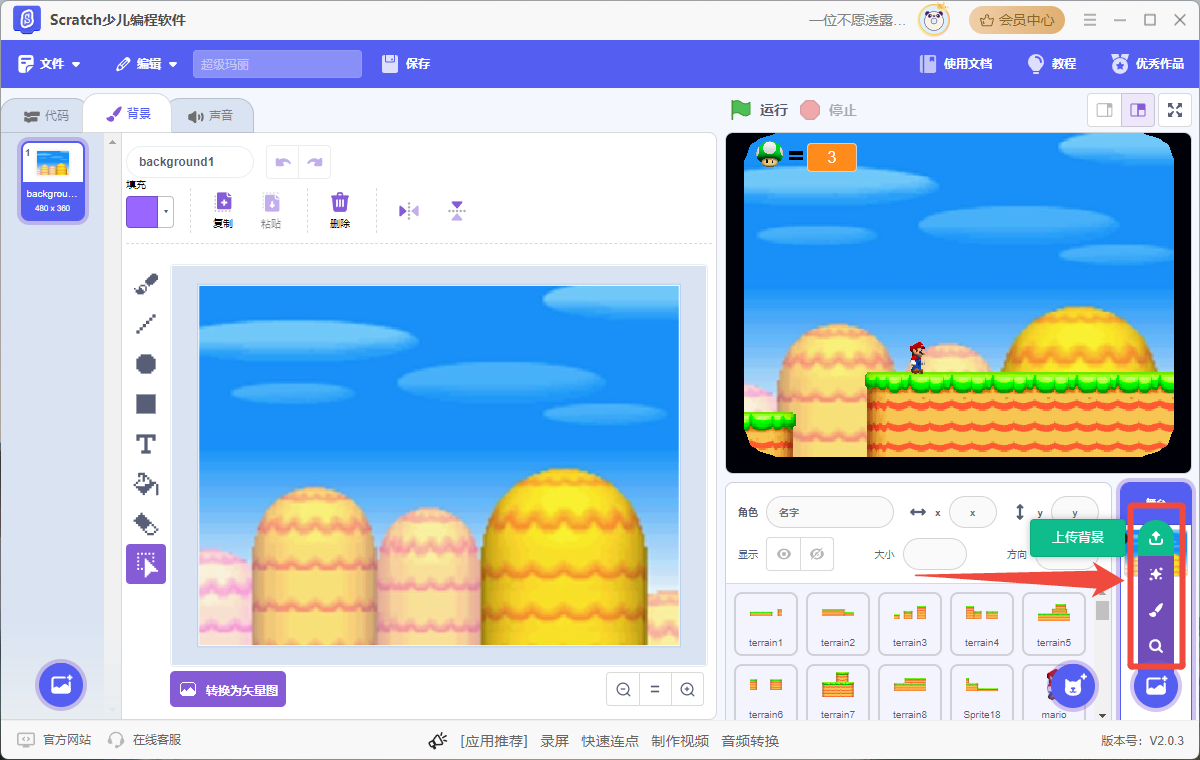1200x760 pixels.
Task: Click the project name input field
Action: tap(277, 64)
